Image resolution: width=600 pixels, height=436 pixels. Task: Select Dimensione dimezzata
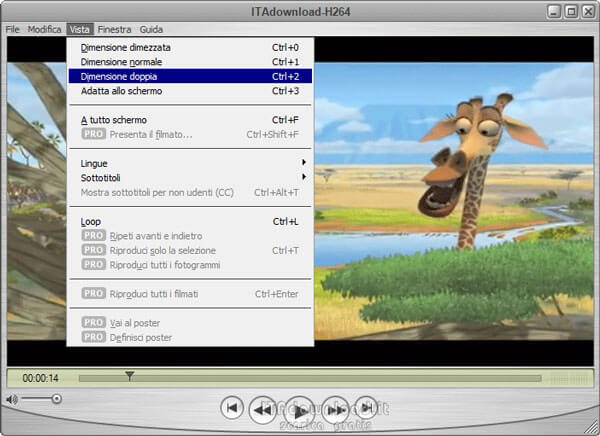[x=190, y=47]
